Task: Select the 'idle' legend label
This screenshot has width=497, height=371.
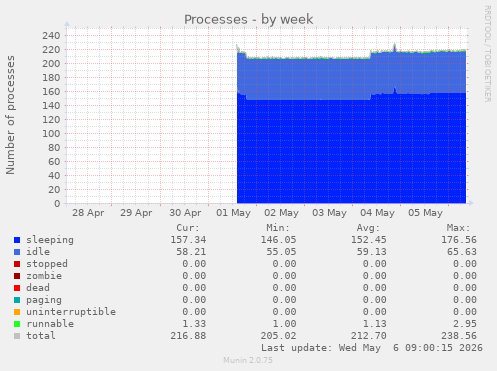Action: (38, 252)
